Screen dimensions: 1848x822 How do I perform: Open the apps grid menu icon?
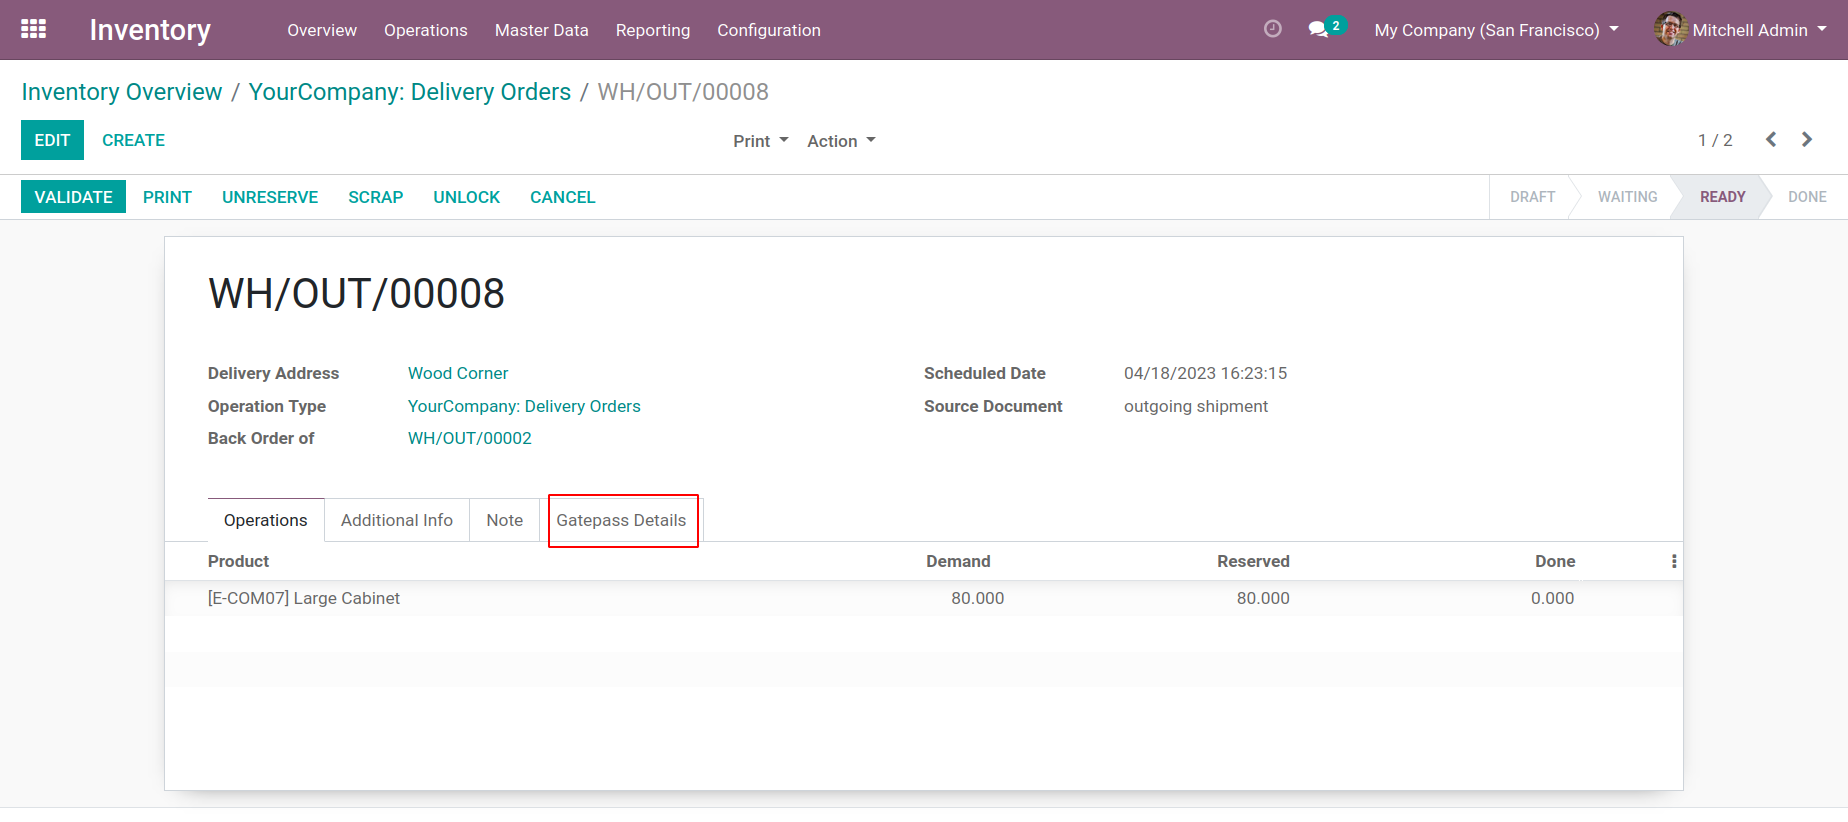(x=34, y=29)
